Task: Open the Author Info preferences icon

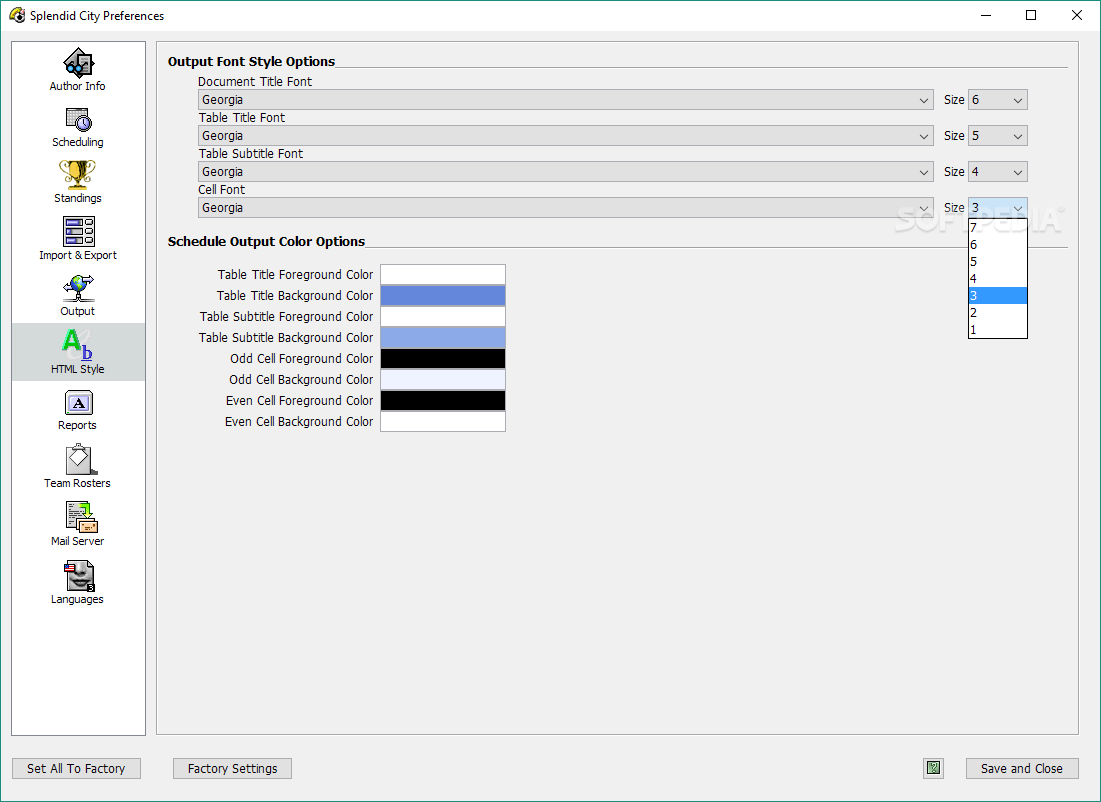Action: [x=78, y=63]
